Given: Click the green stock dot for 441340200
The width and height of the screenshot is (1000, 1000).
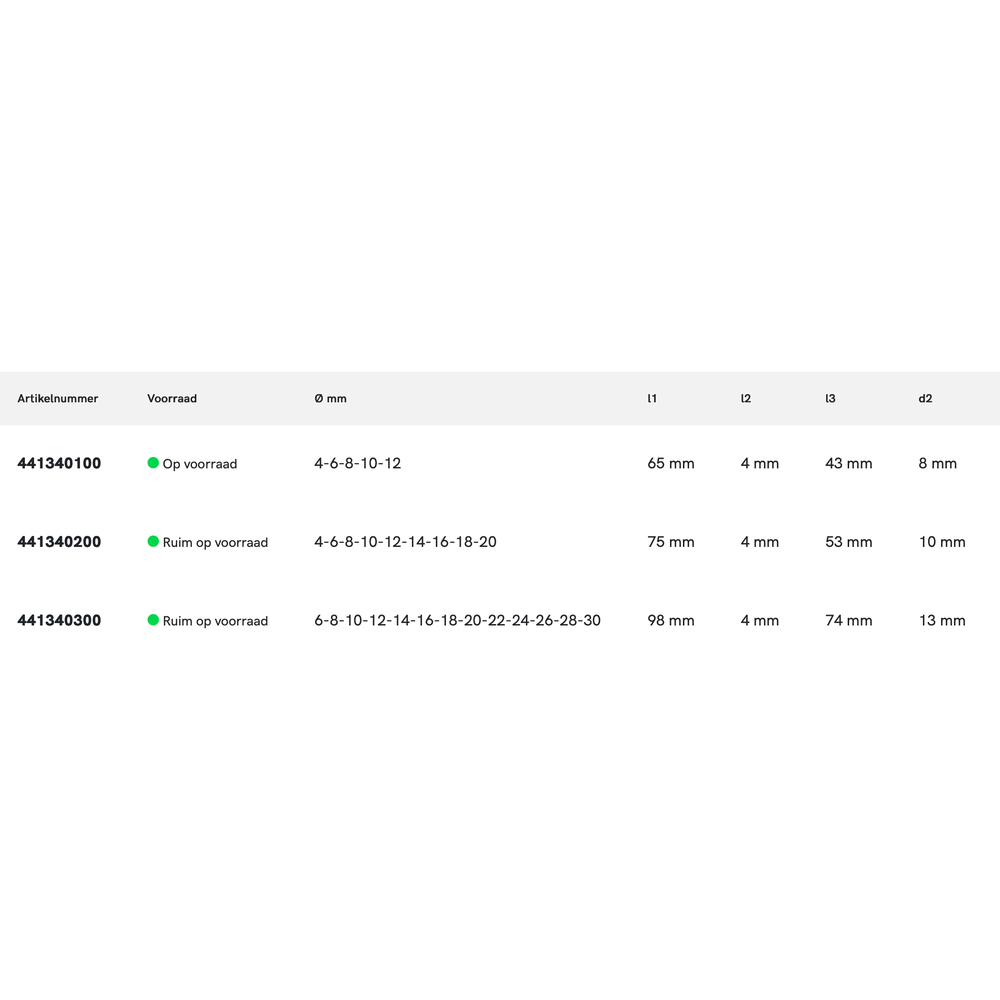Looking at the screenshot, I should pos(153,541).
